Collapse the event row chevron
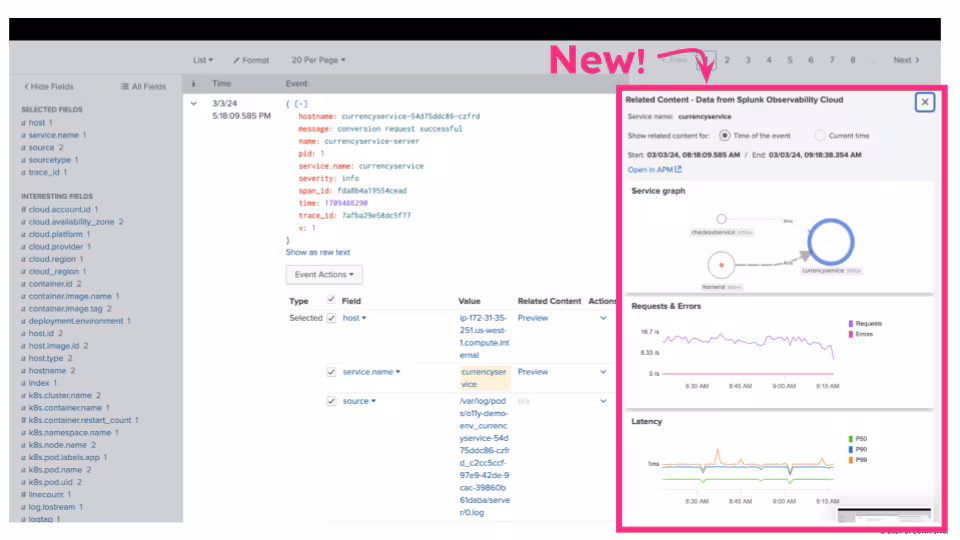 pos(193,103)
